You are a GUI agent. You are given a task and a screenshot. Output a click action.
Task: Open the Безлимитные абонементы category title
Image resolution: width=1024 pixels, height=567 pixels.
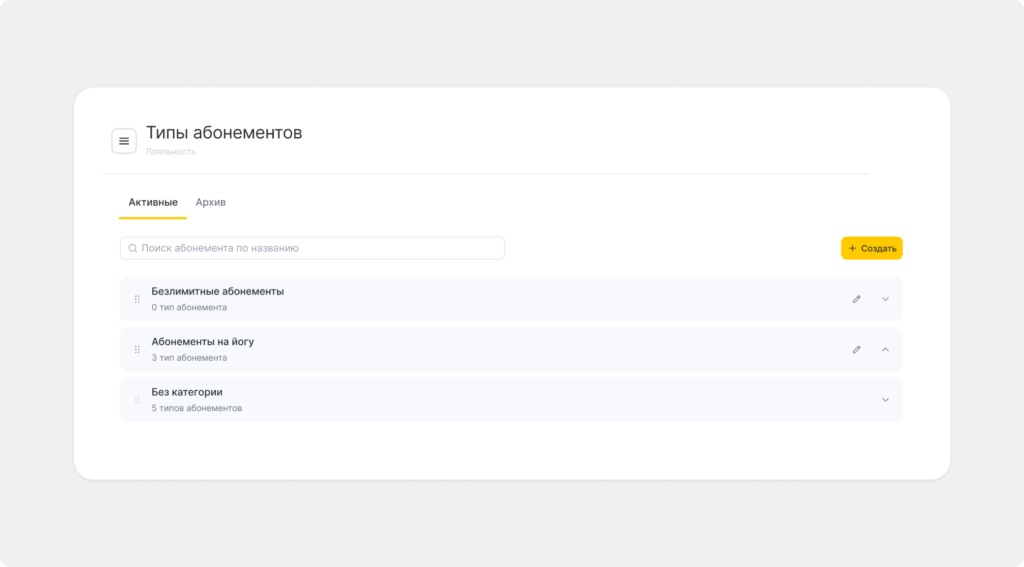217,291
